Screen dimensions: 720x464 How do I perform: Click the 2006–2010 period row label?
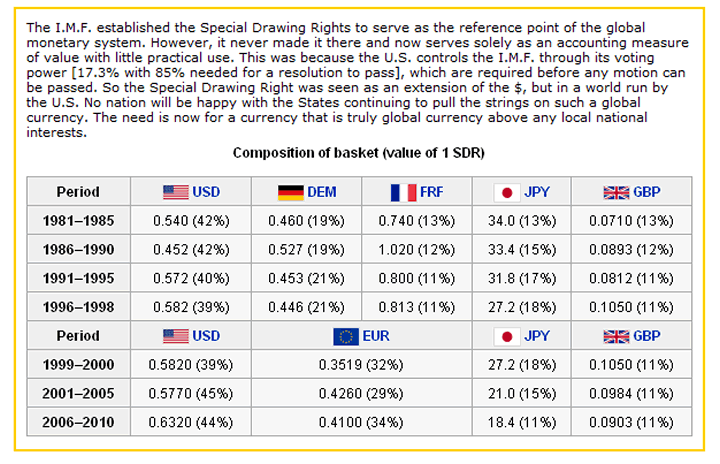[x=78, y=423]
